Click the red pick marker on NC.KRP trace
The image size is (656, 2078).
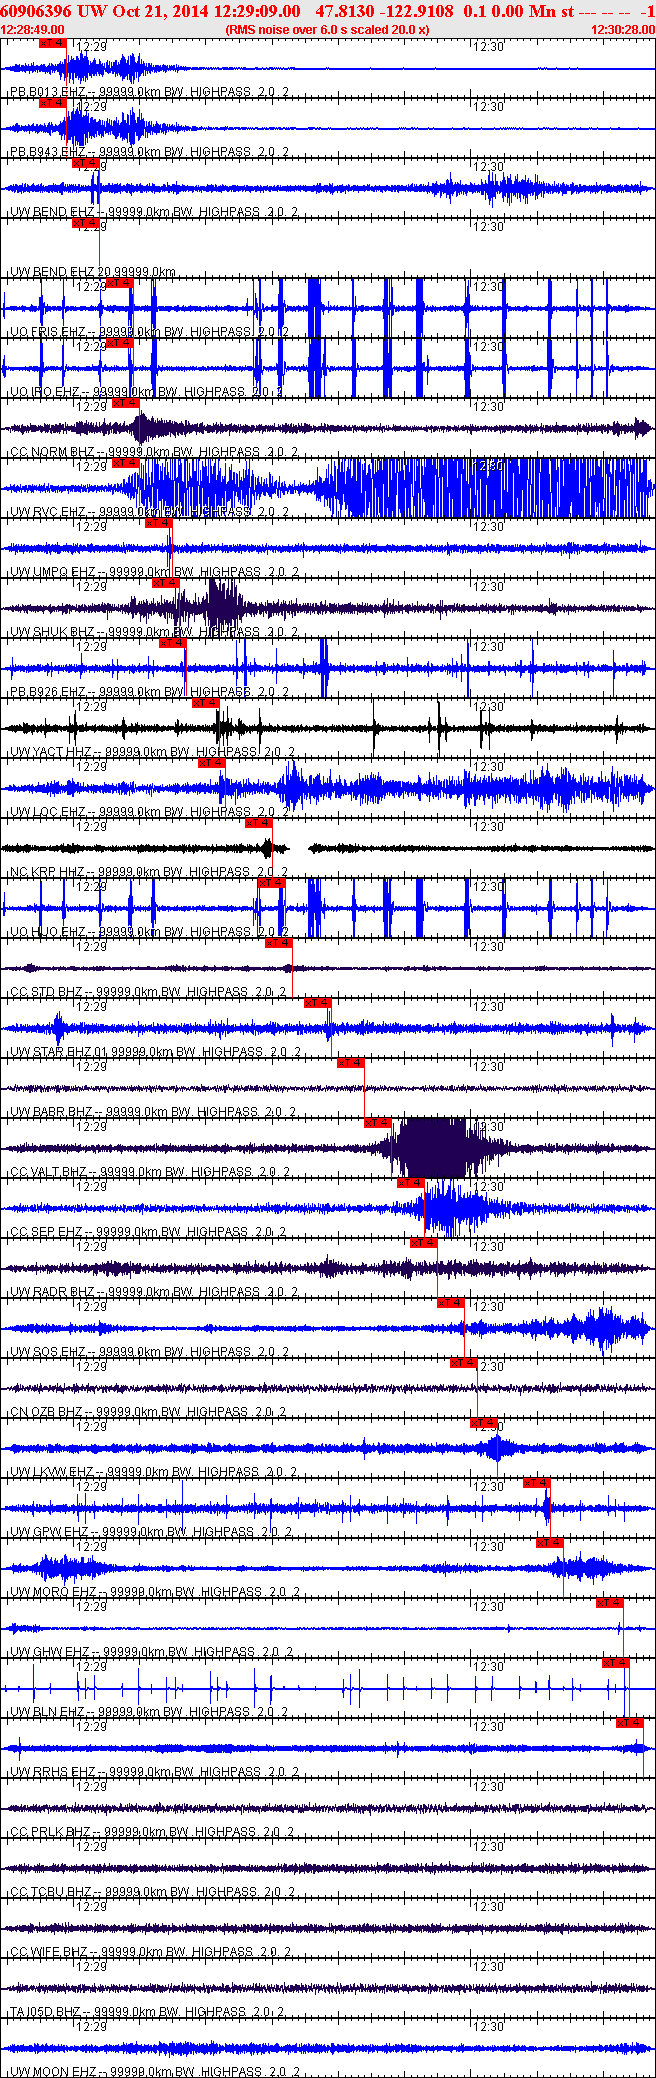258,823
